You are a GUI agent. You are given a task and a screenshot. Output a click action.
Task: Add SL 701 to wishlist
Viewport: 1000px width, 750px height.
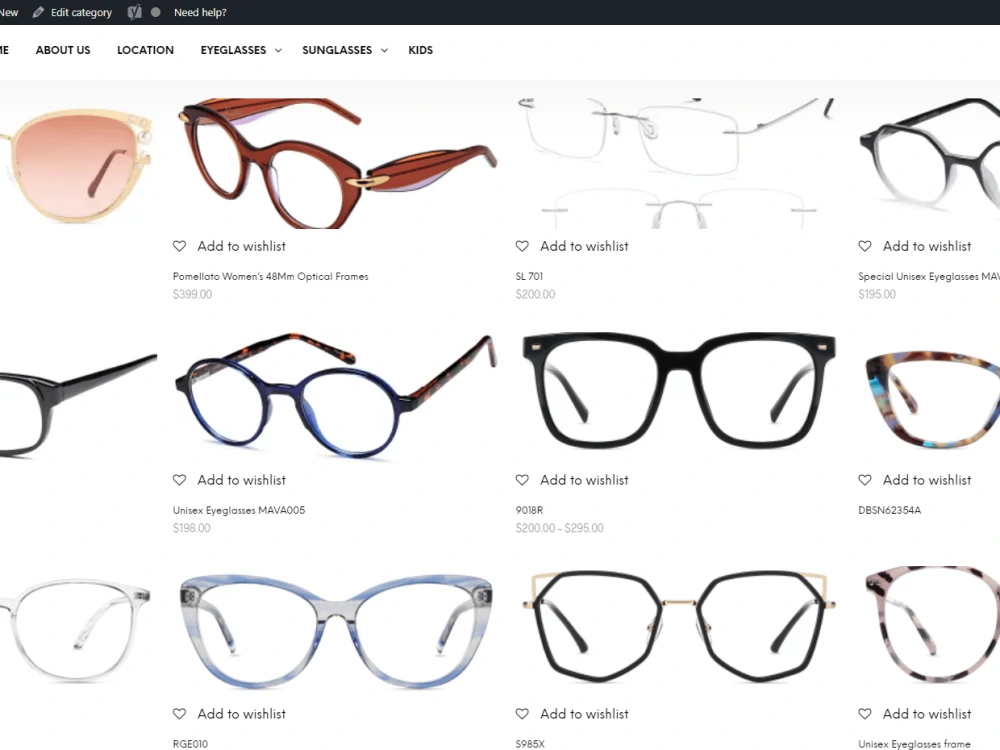click(584, 246)
